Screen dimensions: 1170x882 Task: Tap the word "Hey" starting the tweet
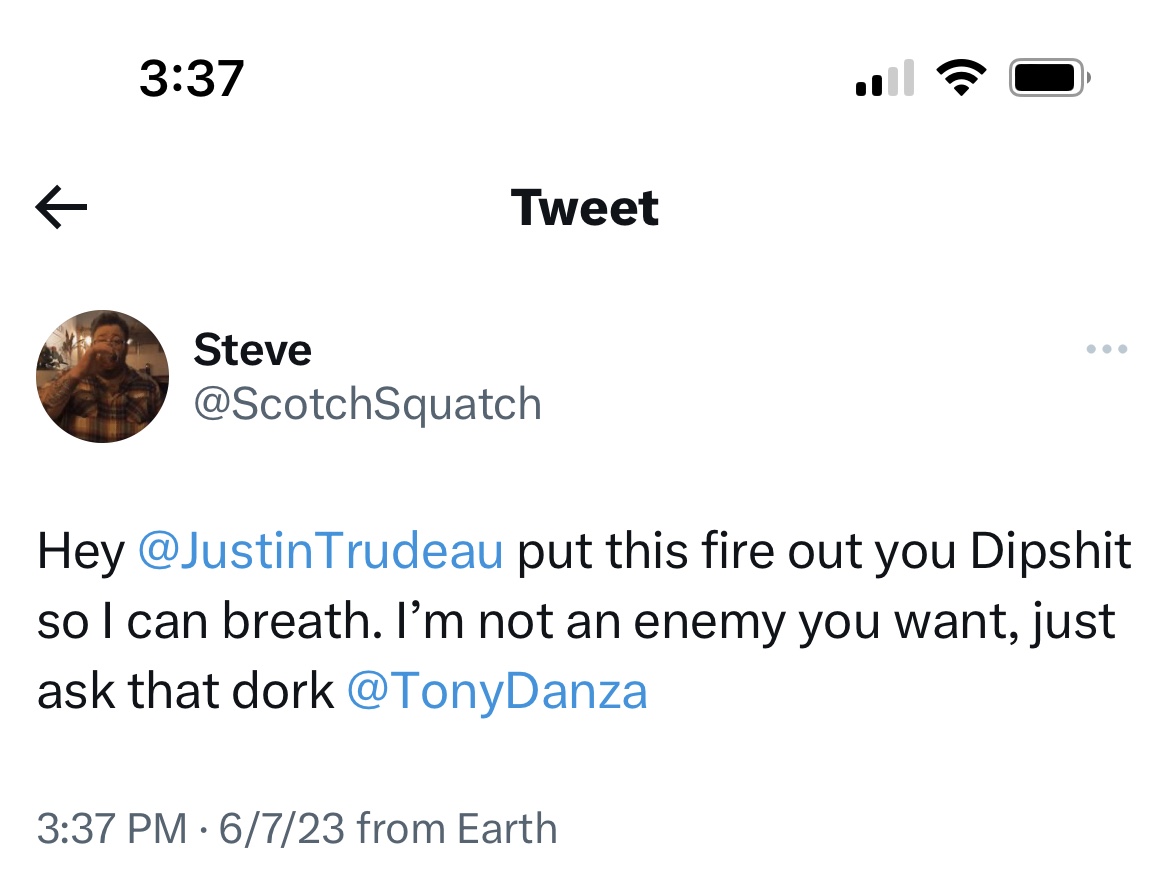click(80, 552)
